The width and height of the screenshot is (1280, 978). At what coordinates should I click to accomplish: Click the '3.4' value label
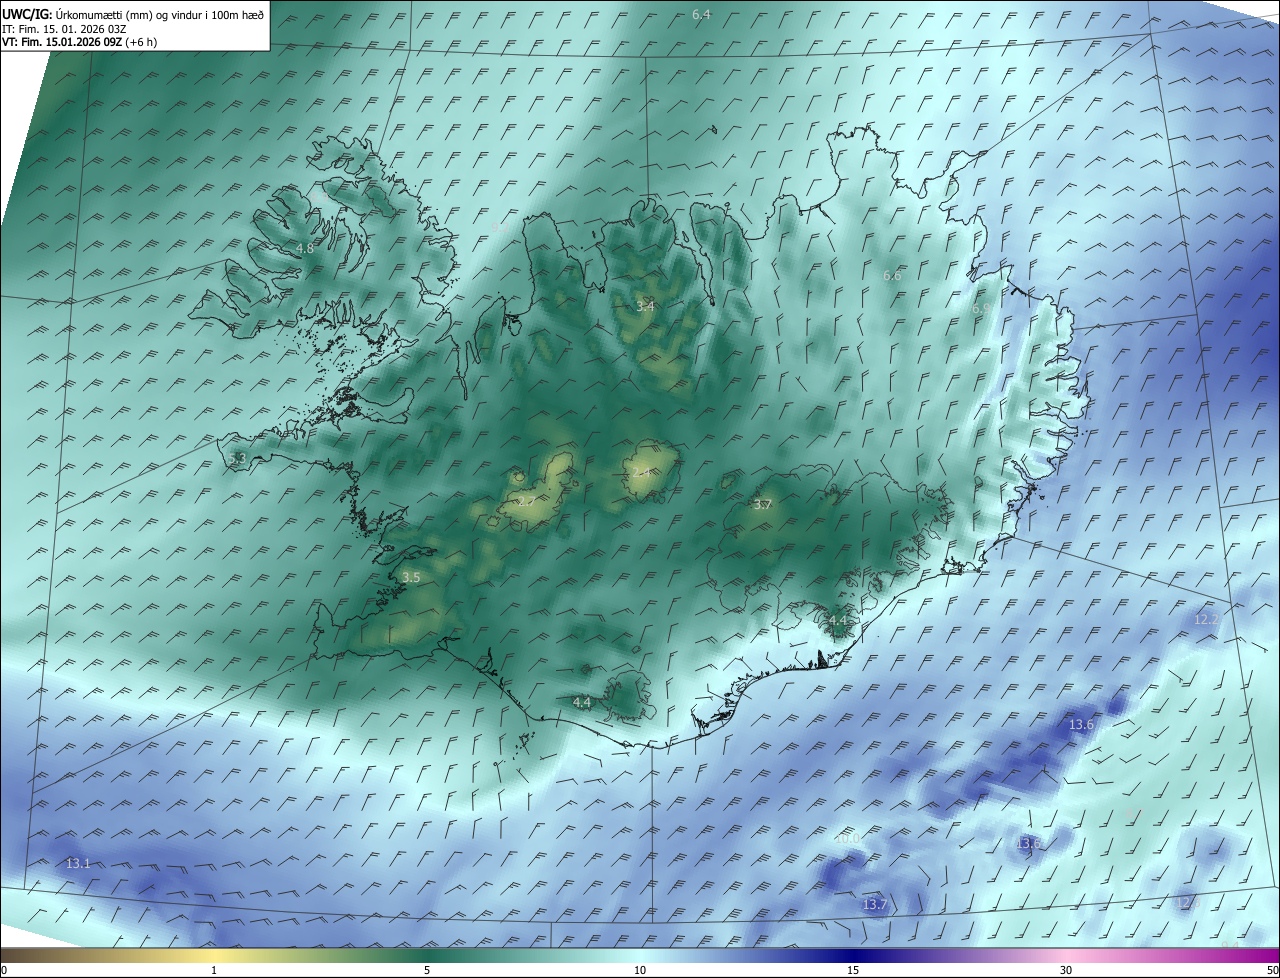click(x=645, y=306)
